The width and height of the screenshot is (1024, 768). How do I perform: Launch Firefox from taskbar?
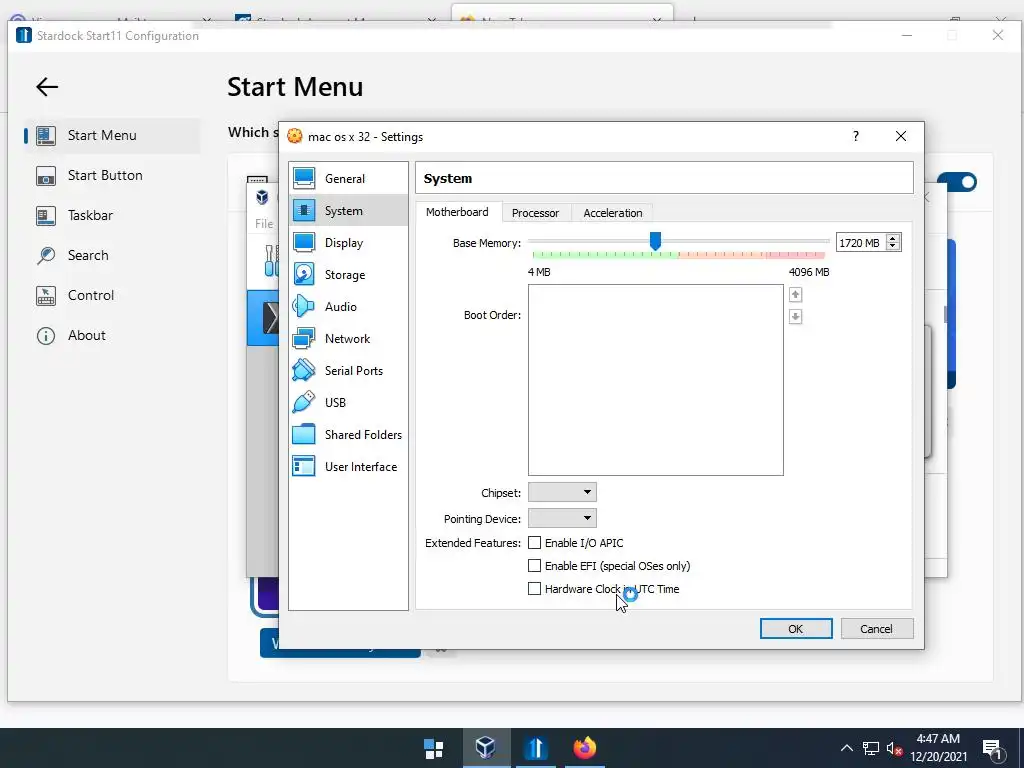point(585,748)
